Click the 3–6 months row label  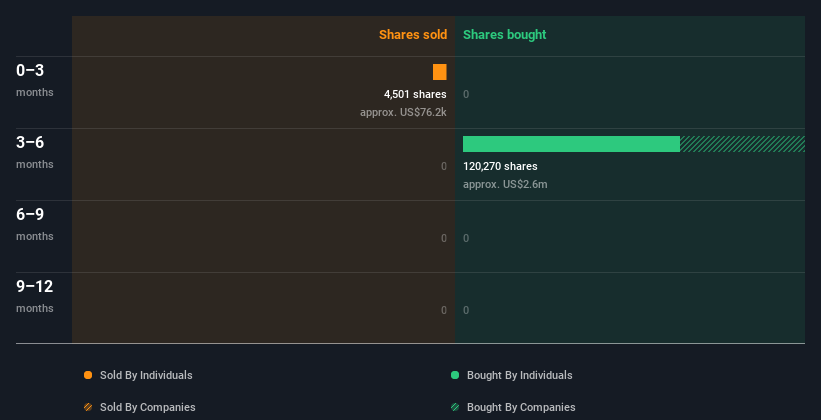pos(35,152)
